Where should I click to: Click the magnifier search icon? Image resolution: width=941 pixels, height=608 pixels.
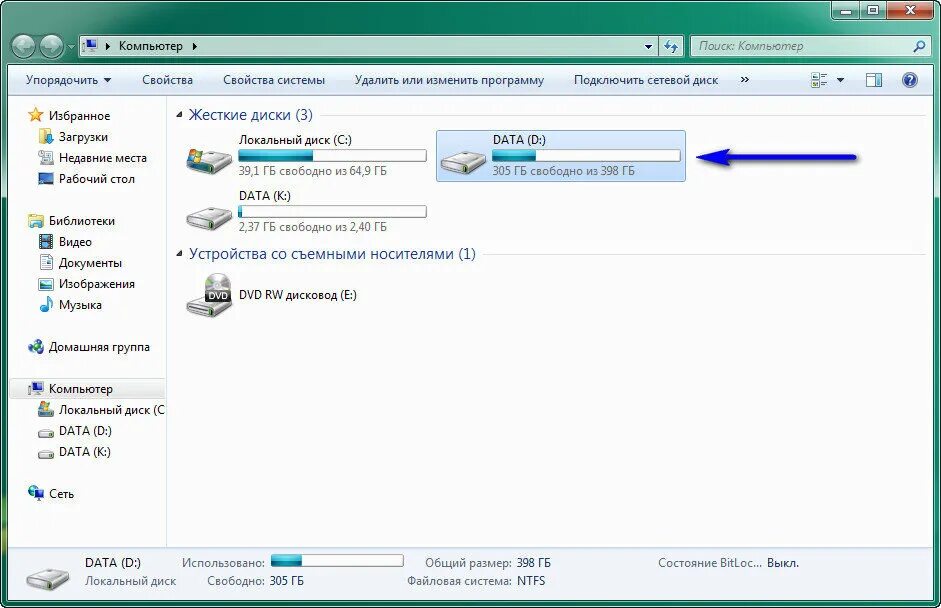(919, 46)
